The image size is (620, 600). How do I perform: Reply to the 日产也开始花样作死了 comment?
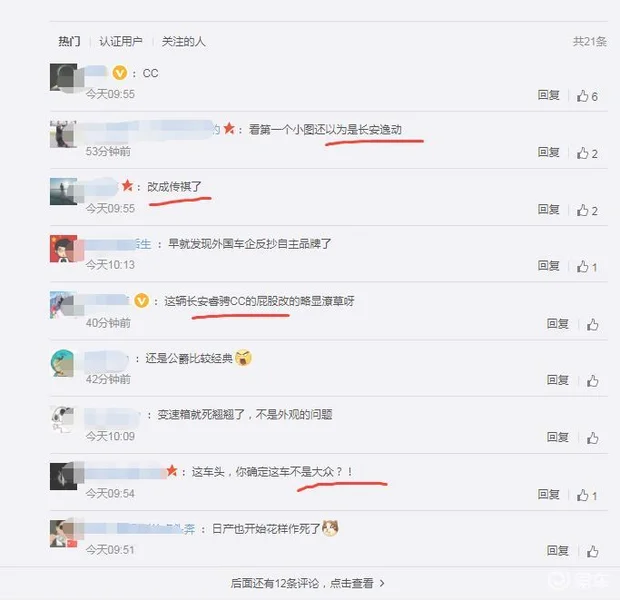click(x=558, y=550)
